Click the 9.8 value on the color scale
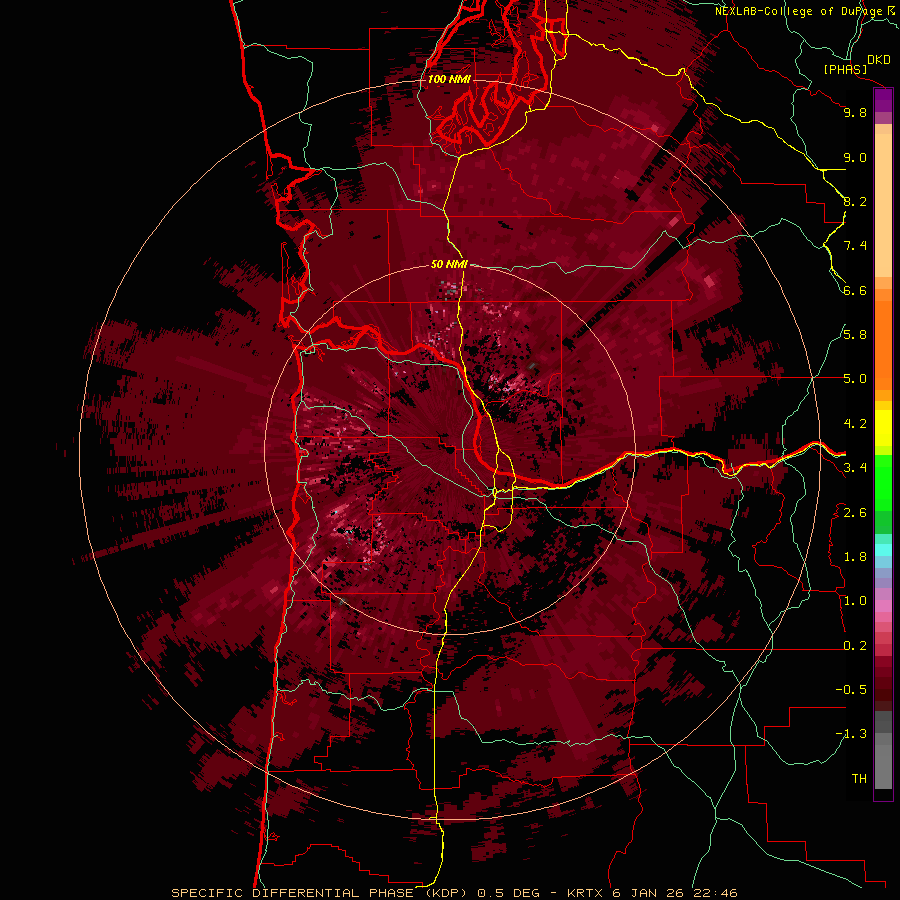 855,112
